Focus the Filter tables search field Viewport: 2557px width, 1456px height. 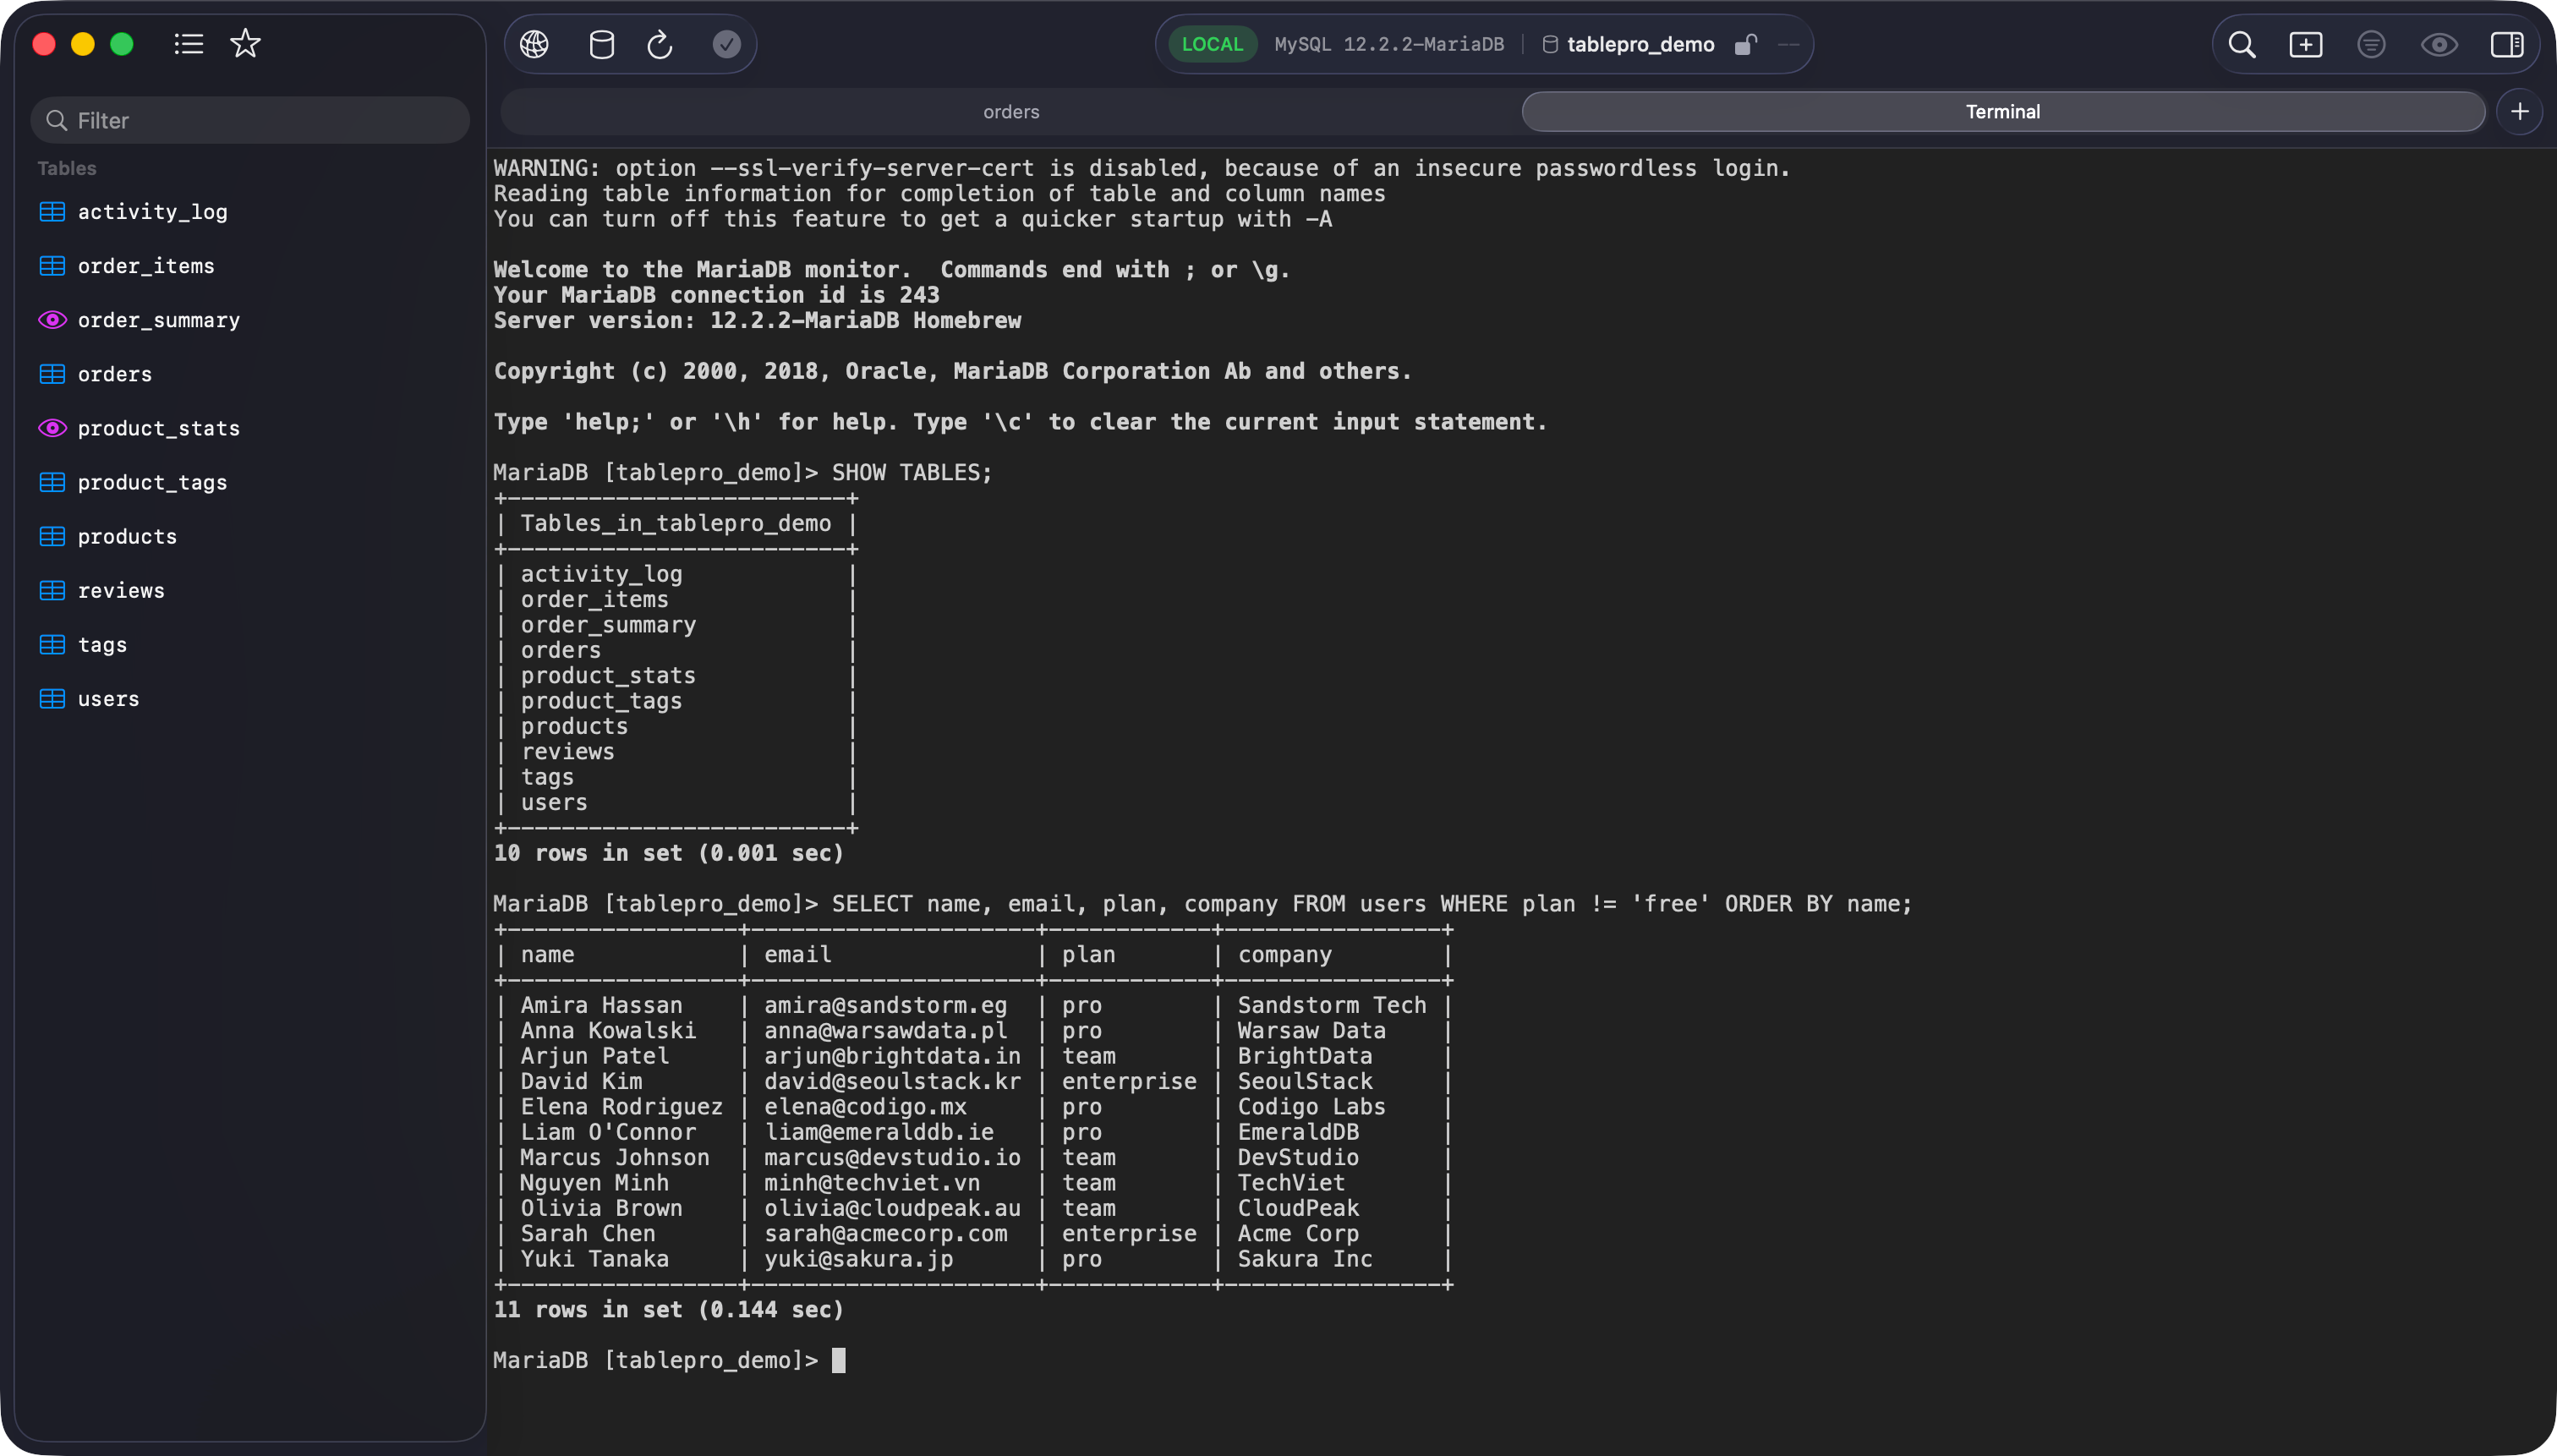click(x=250, y=120)
